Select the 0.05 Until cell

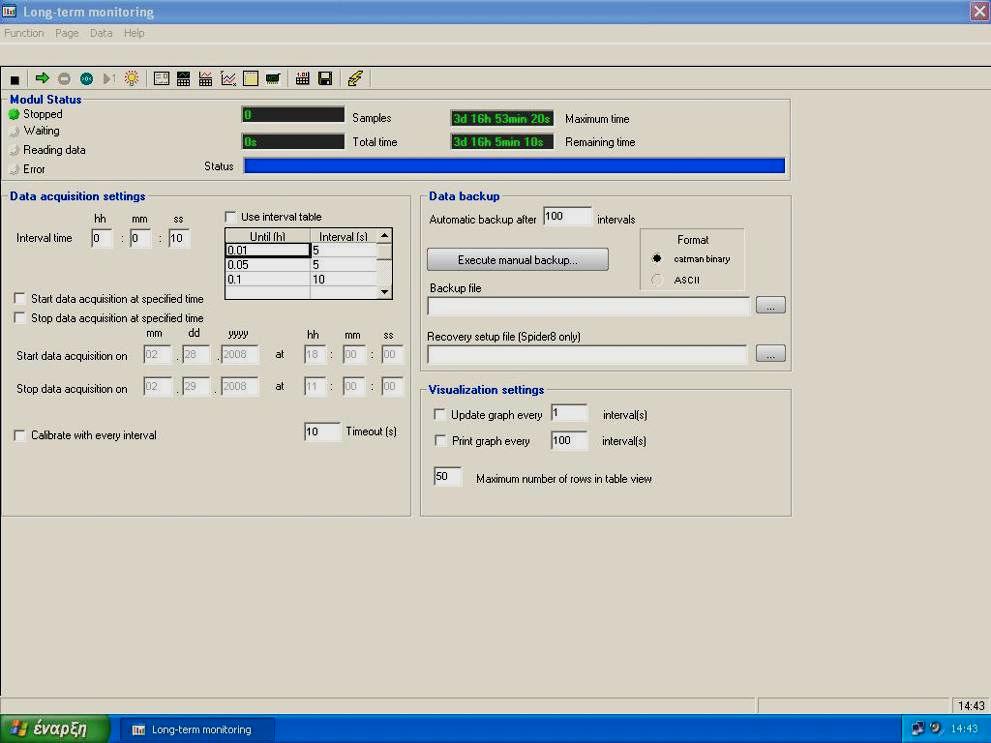(x=268, y=265)
